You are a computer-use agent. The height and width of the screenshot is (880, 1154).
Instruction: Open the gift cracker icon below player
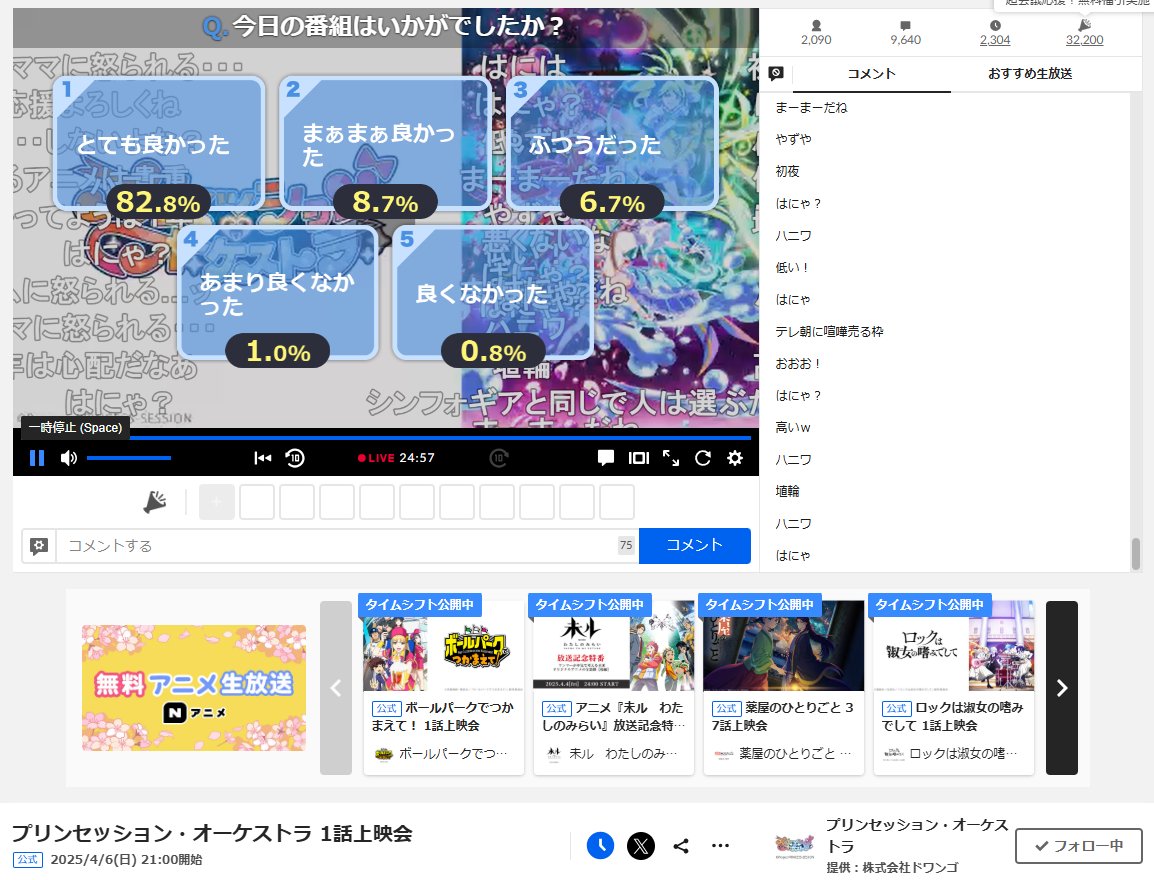pyautogui.click(x=155, y=502)
